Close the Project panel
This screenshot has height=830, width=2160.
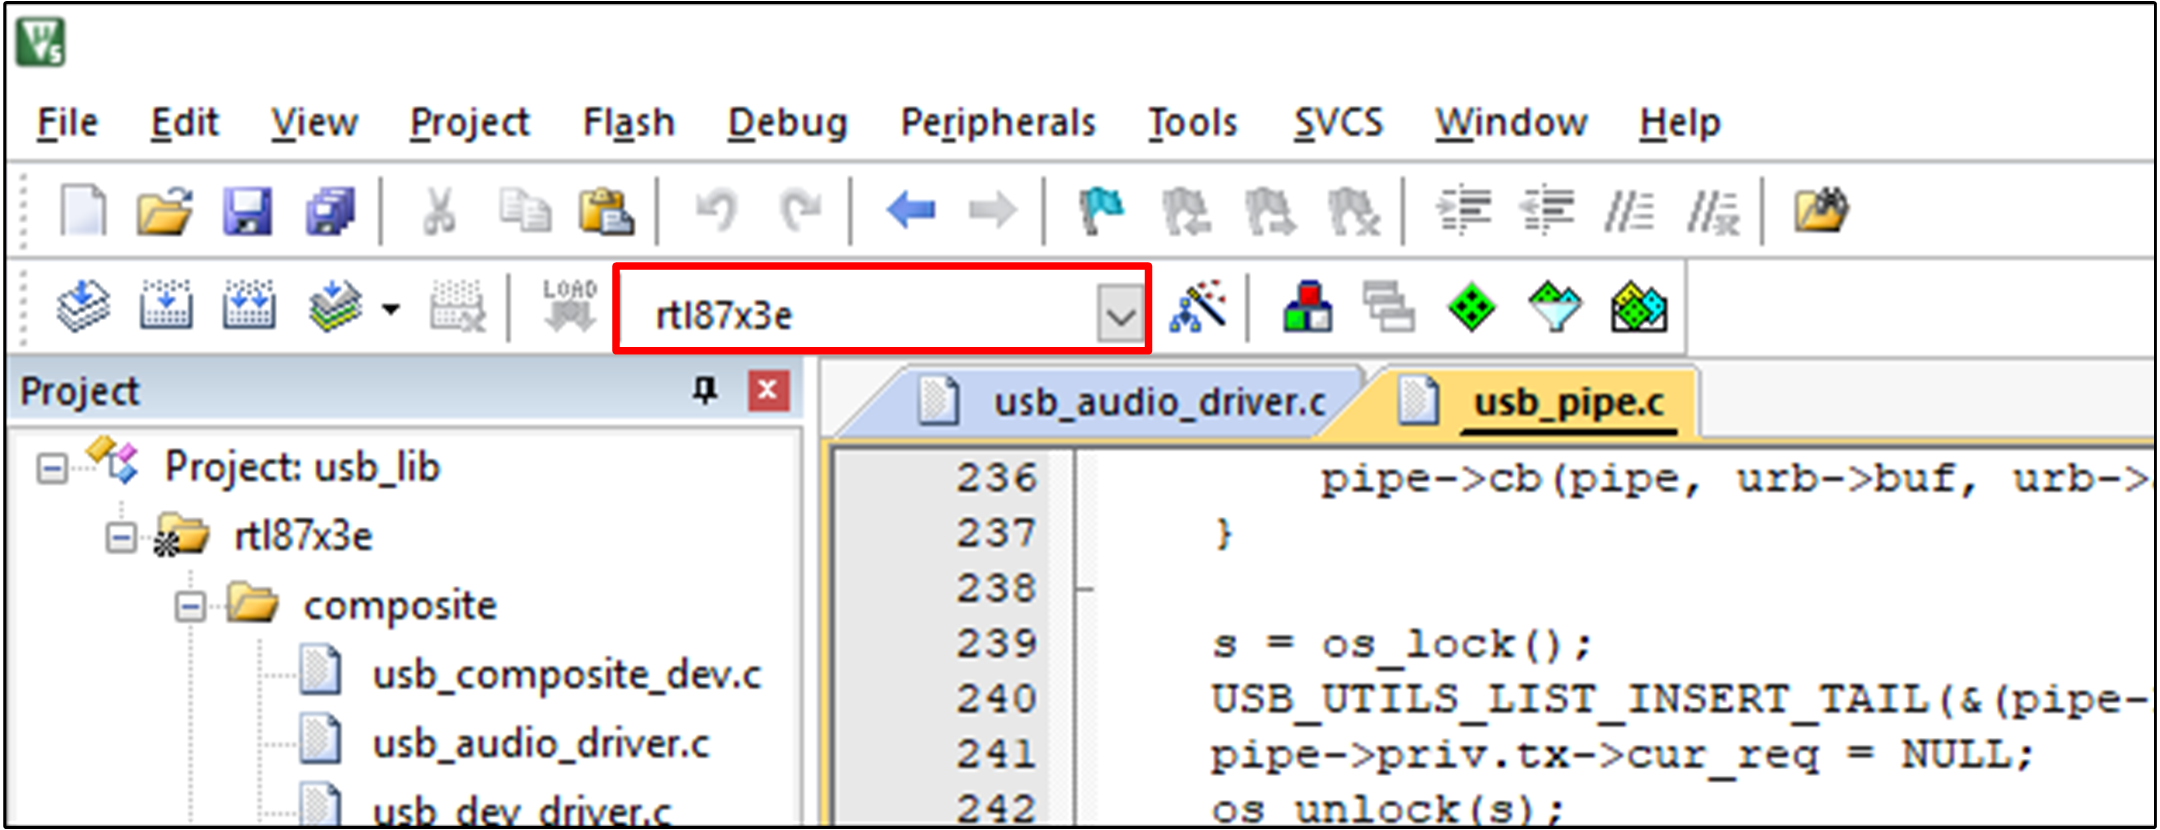click(x=768, y=390)
